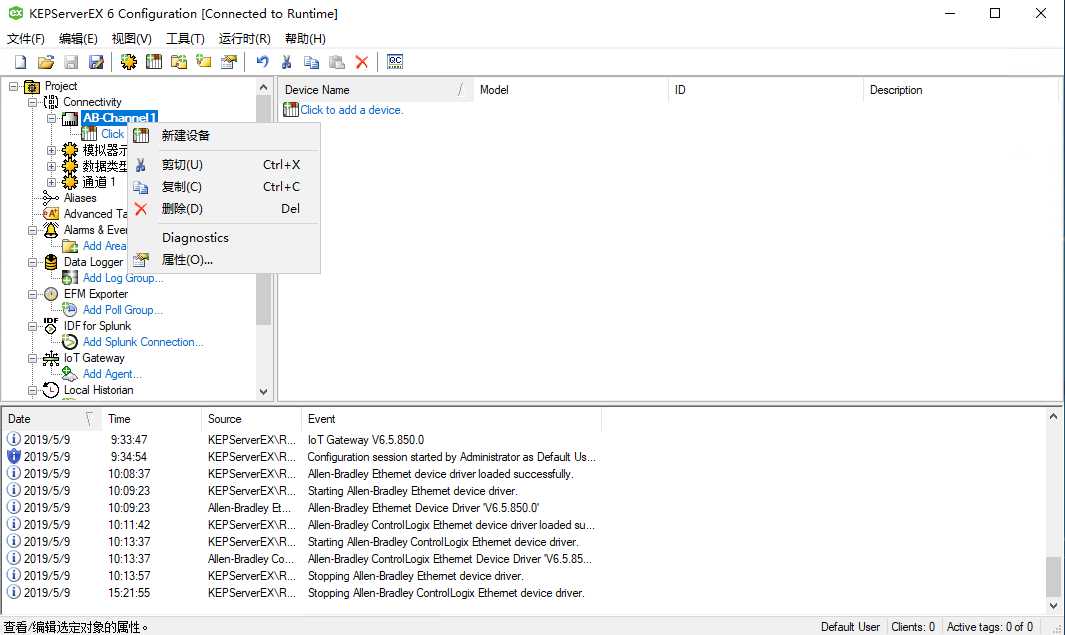Viewport: 1065px width, 635px height.
Task: Collapse the AB-Channel1 node
Action: tap(51, 118)
